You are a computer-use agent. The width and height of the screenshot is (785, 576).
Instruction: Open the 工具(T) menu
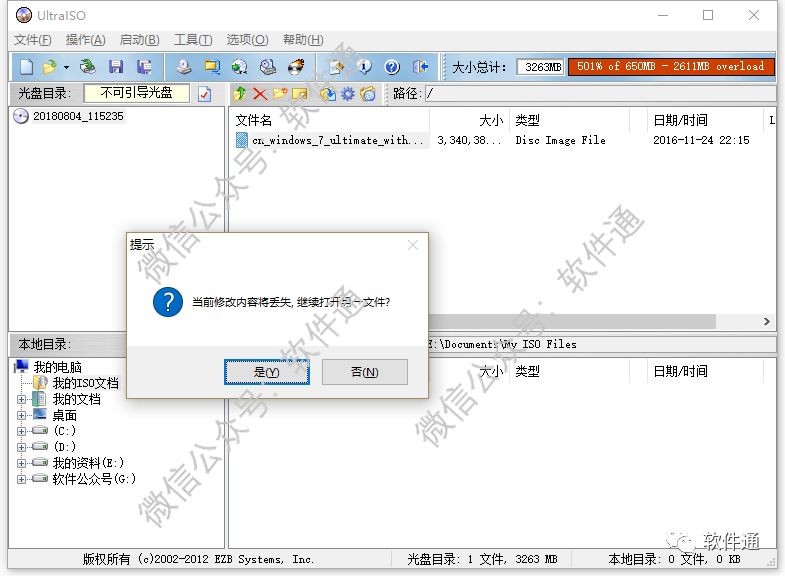point(193,40)
